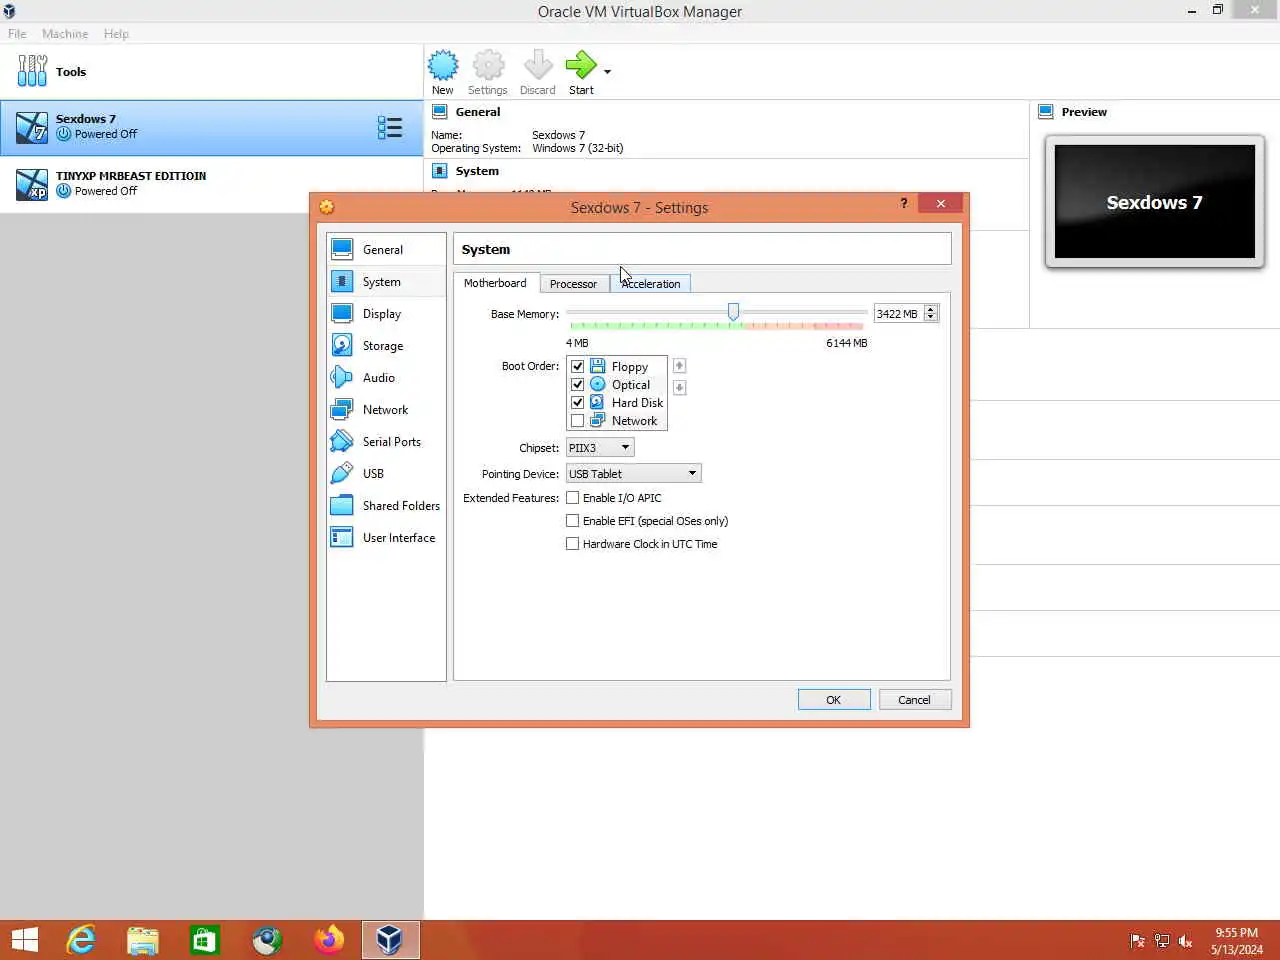The width and height of the screenshot is (1280, 960).
Task: Switch to the Motherboard tab
Action: [x=495, y=283]
